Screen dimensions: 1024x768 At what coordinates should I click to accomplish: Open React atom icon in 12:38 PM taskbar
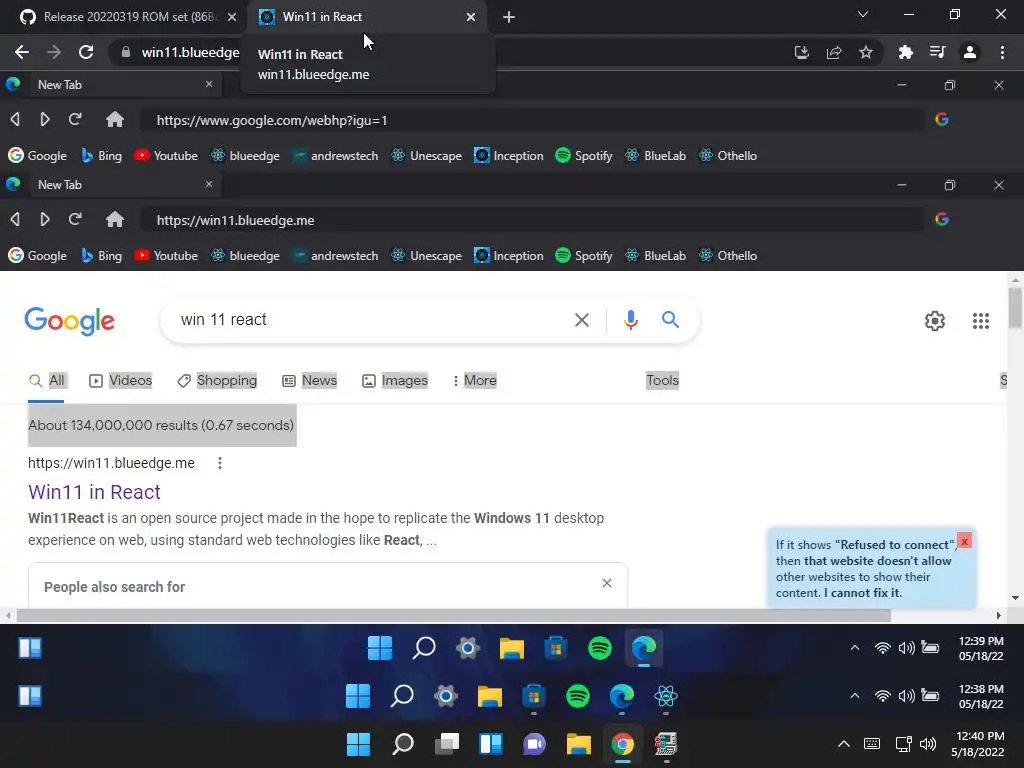(x=665, y=696)
